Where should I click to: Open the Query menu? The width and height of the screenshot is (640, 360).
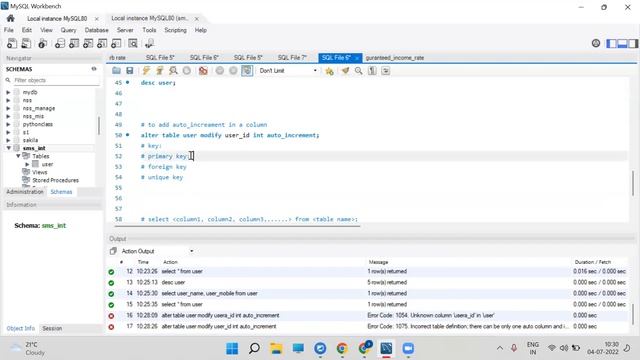coord(68,30)
